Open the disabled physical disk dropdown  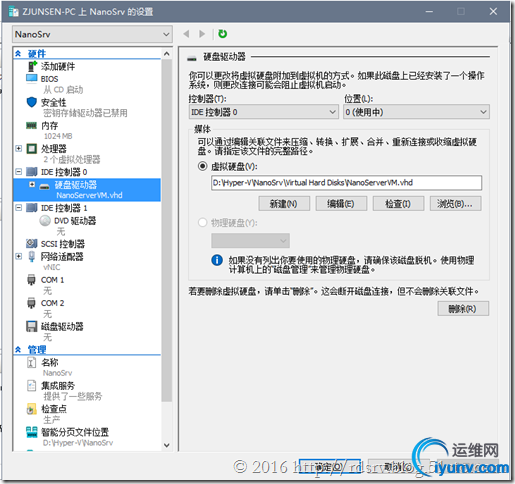(x=250, y=240)
